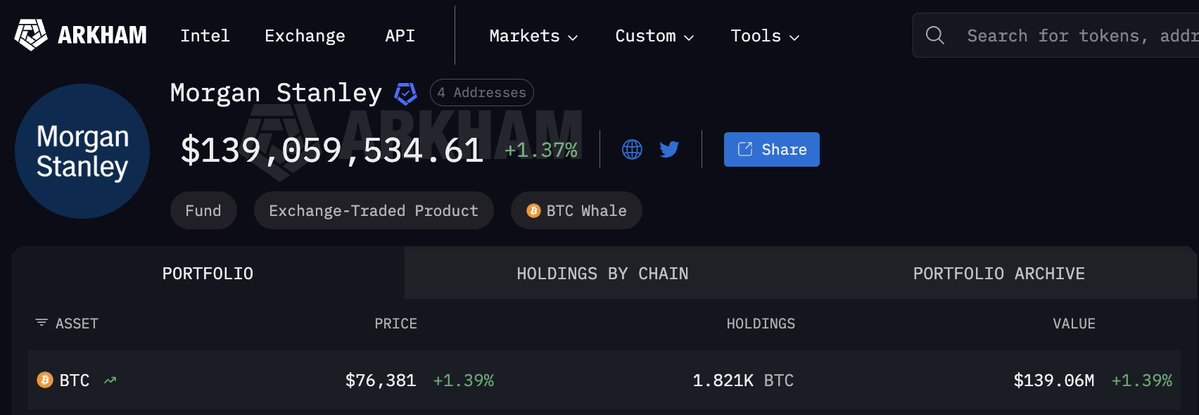Click the Morgan Stanley profile logo
Viewport: 1199px width, 415px height.
(x=82, y=152)
